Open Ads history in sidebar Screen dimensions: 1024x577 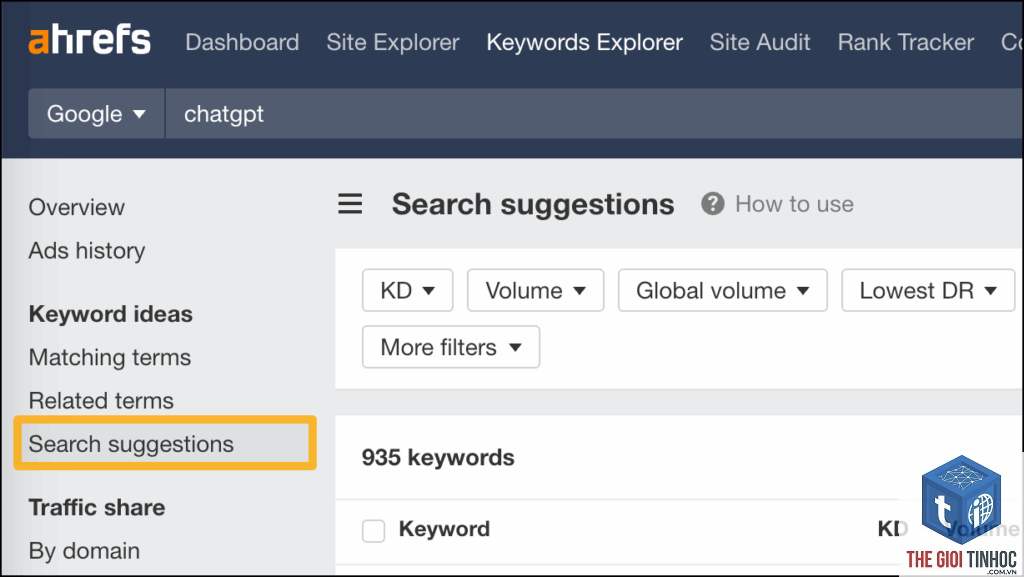pyautogui.click(x=87, y=251)
